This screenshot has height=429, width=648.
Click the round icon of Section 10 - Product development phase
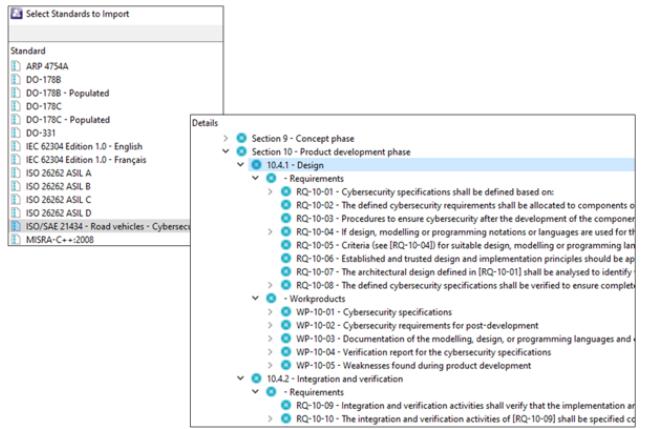tap(241, 152)
